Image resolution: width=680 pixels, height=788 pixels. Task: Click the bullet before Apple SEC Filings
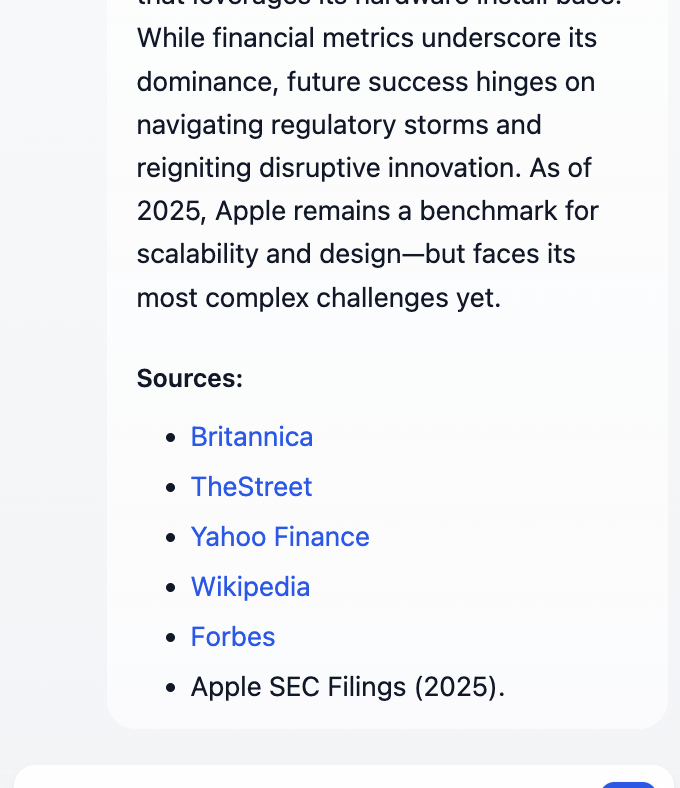170,688
